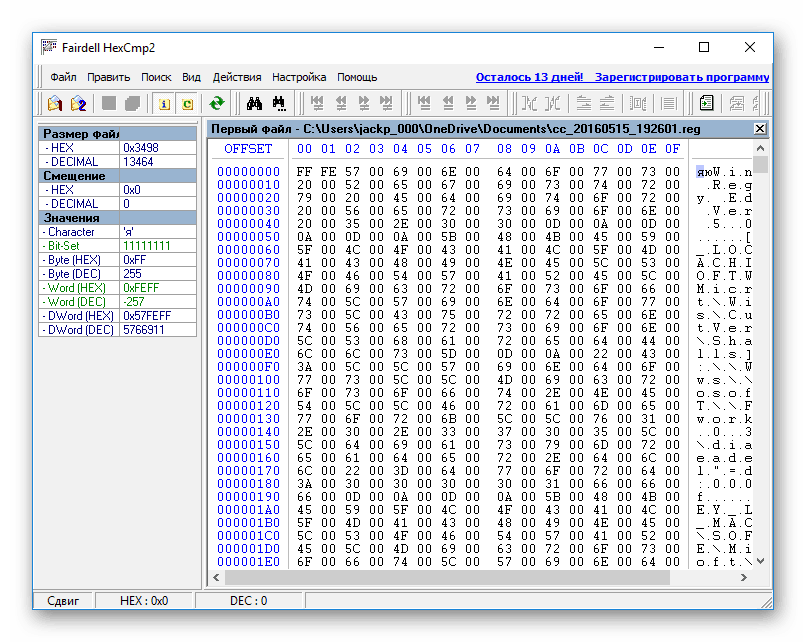Close the first file panel
Viewport: 806px width, 642px height.
click(759, 129)
